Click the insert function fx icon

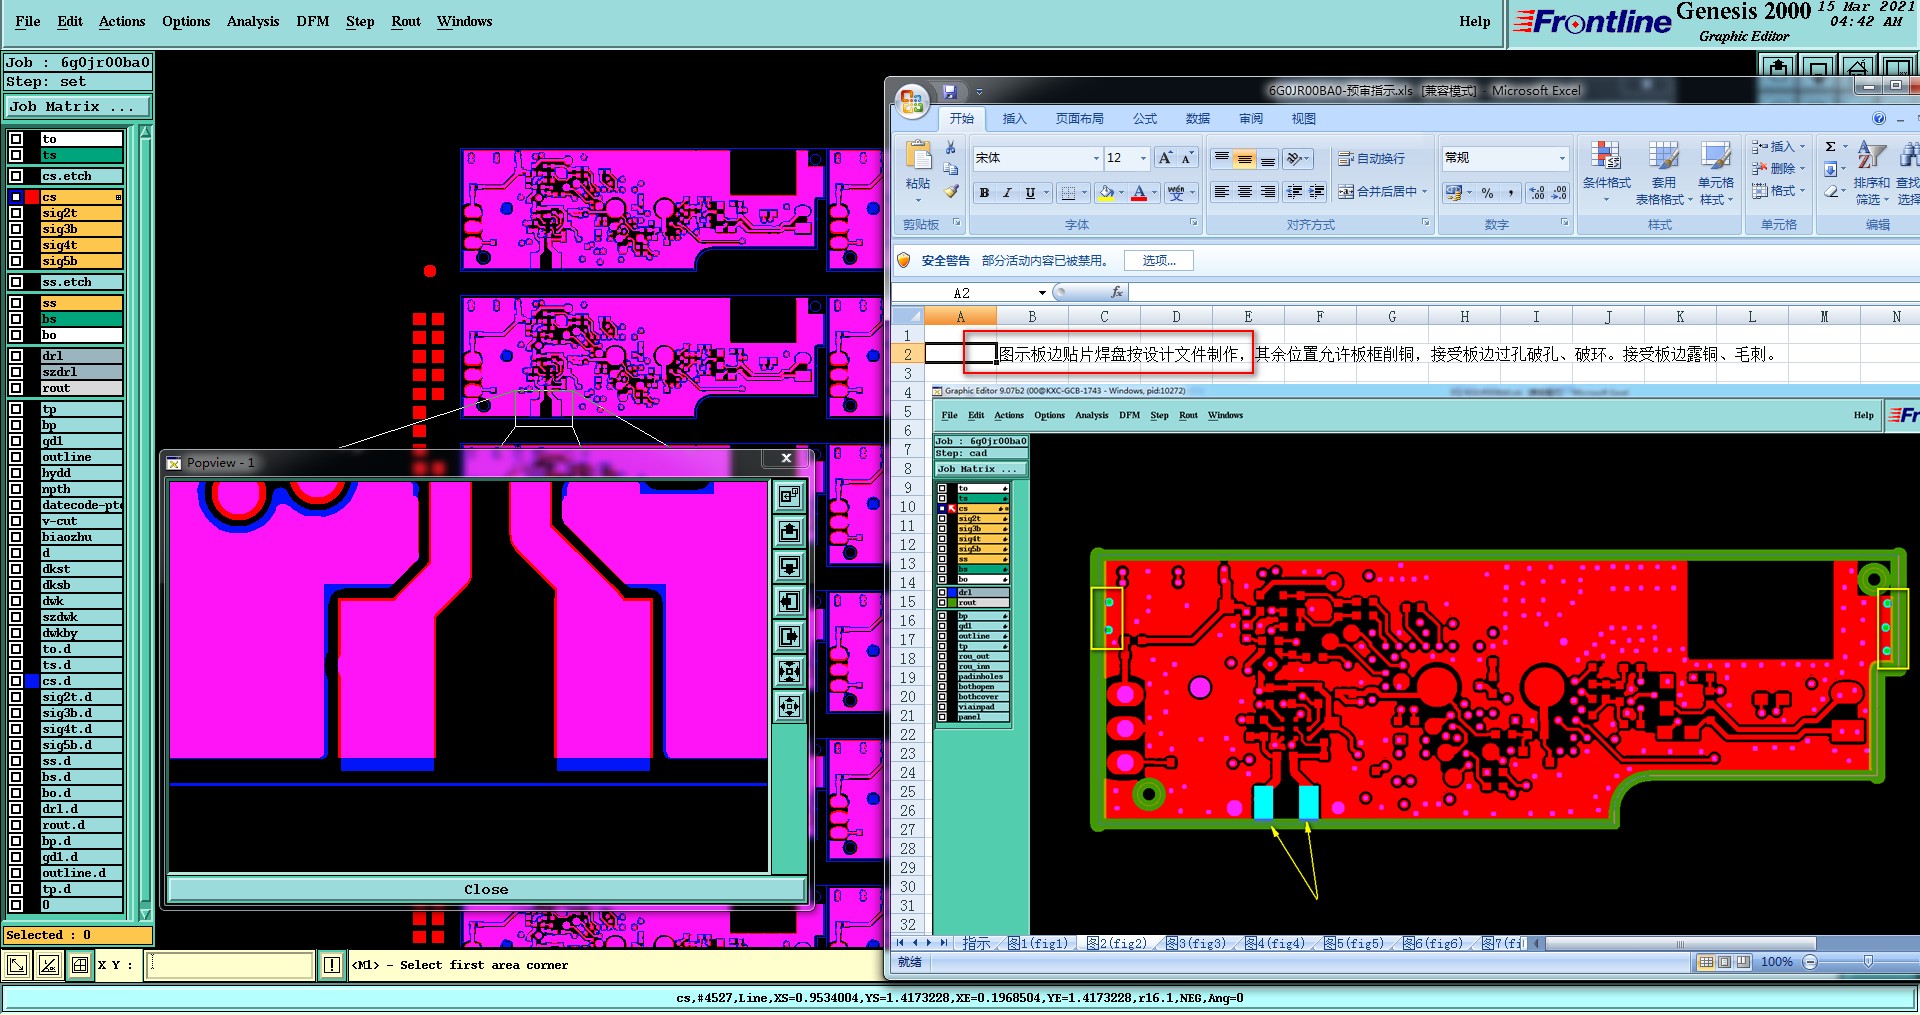coord(1117,292)
